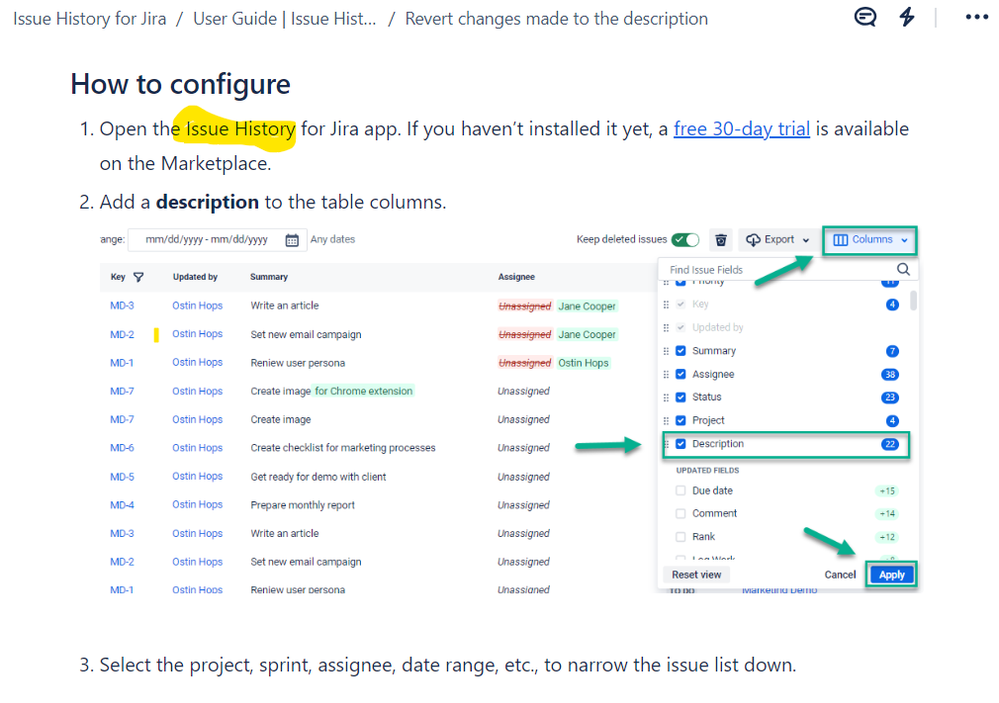Open the inline comments icon in page header
The image size is (999, 703).
(865, 17)
